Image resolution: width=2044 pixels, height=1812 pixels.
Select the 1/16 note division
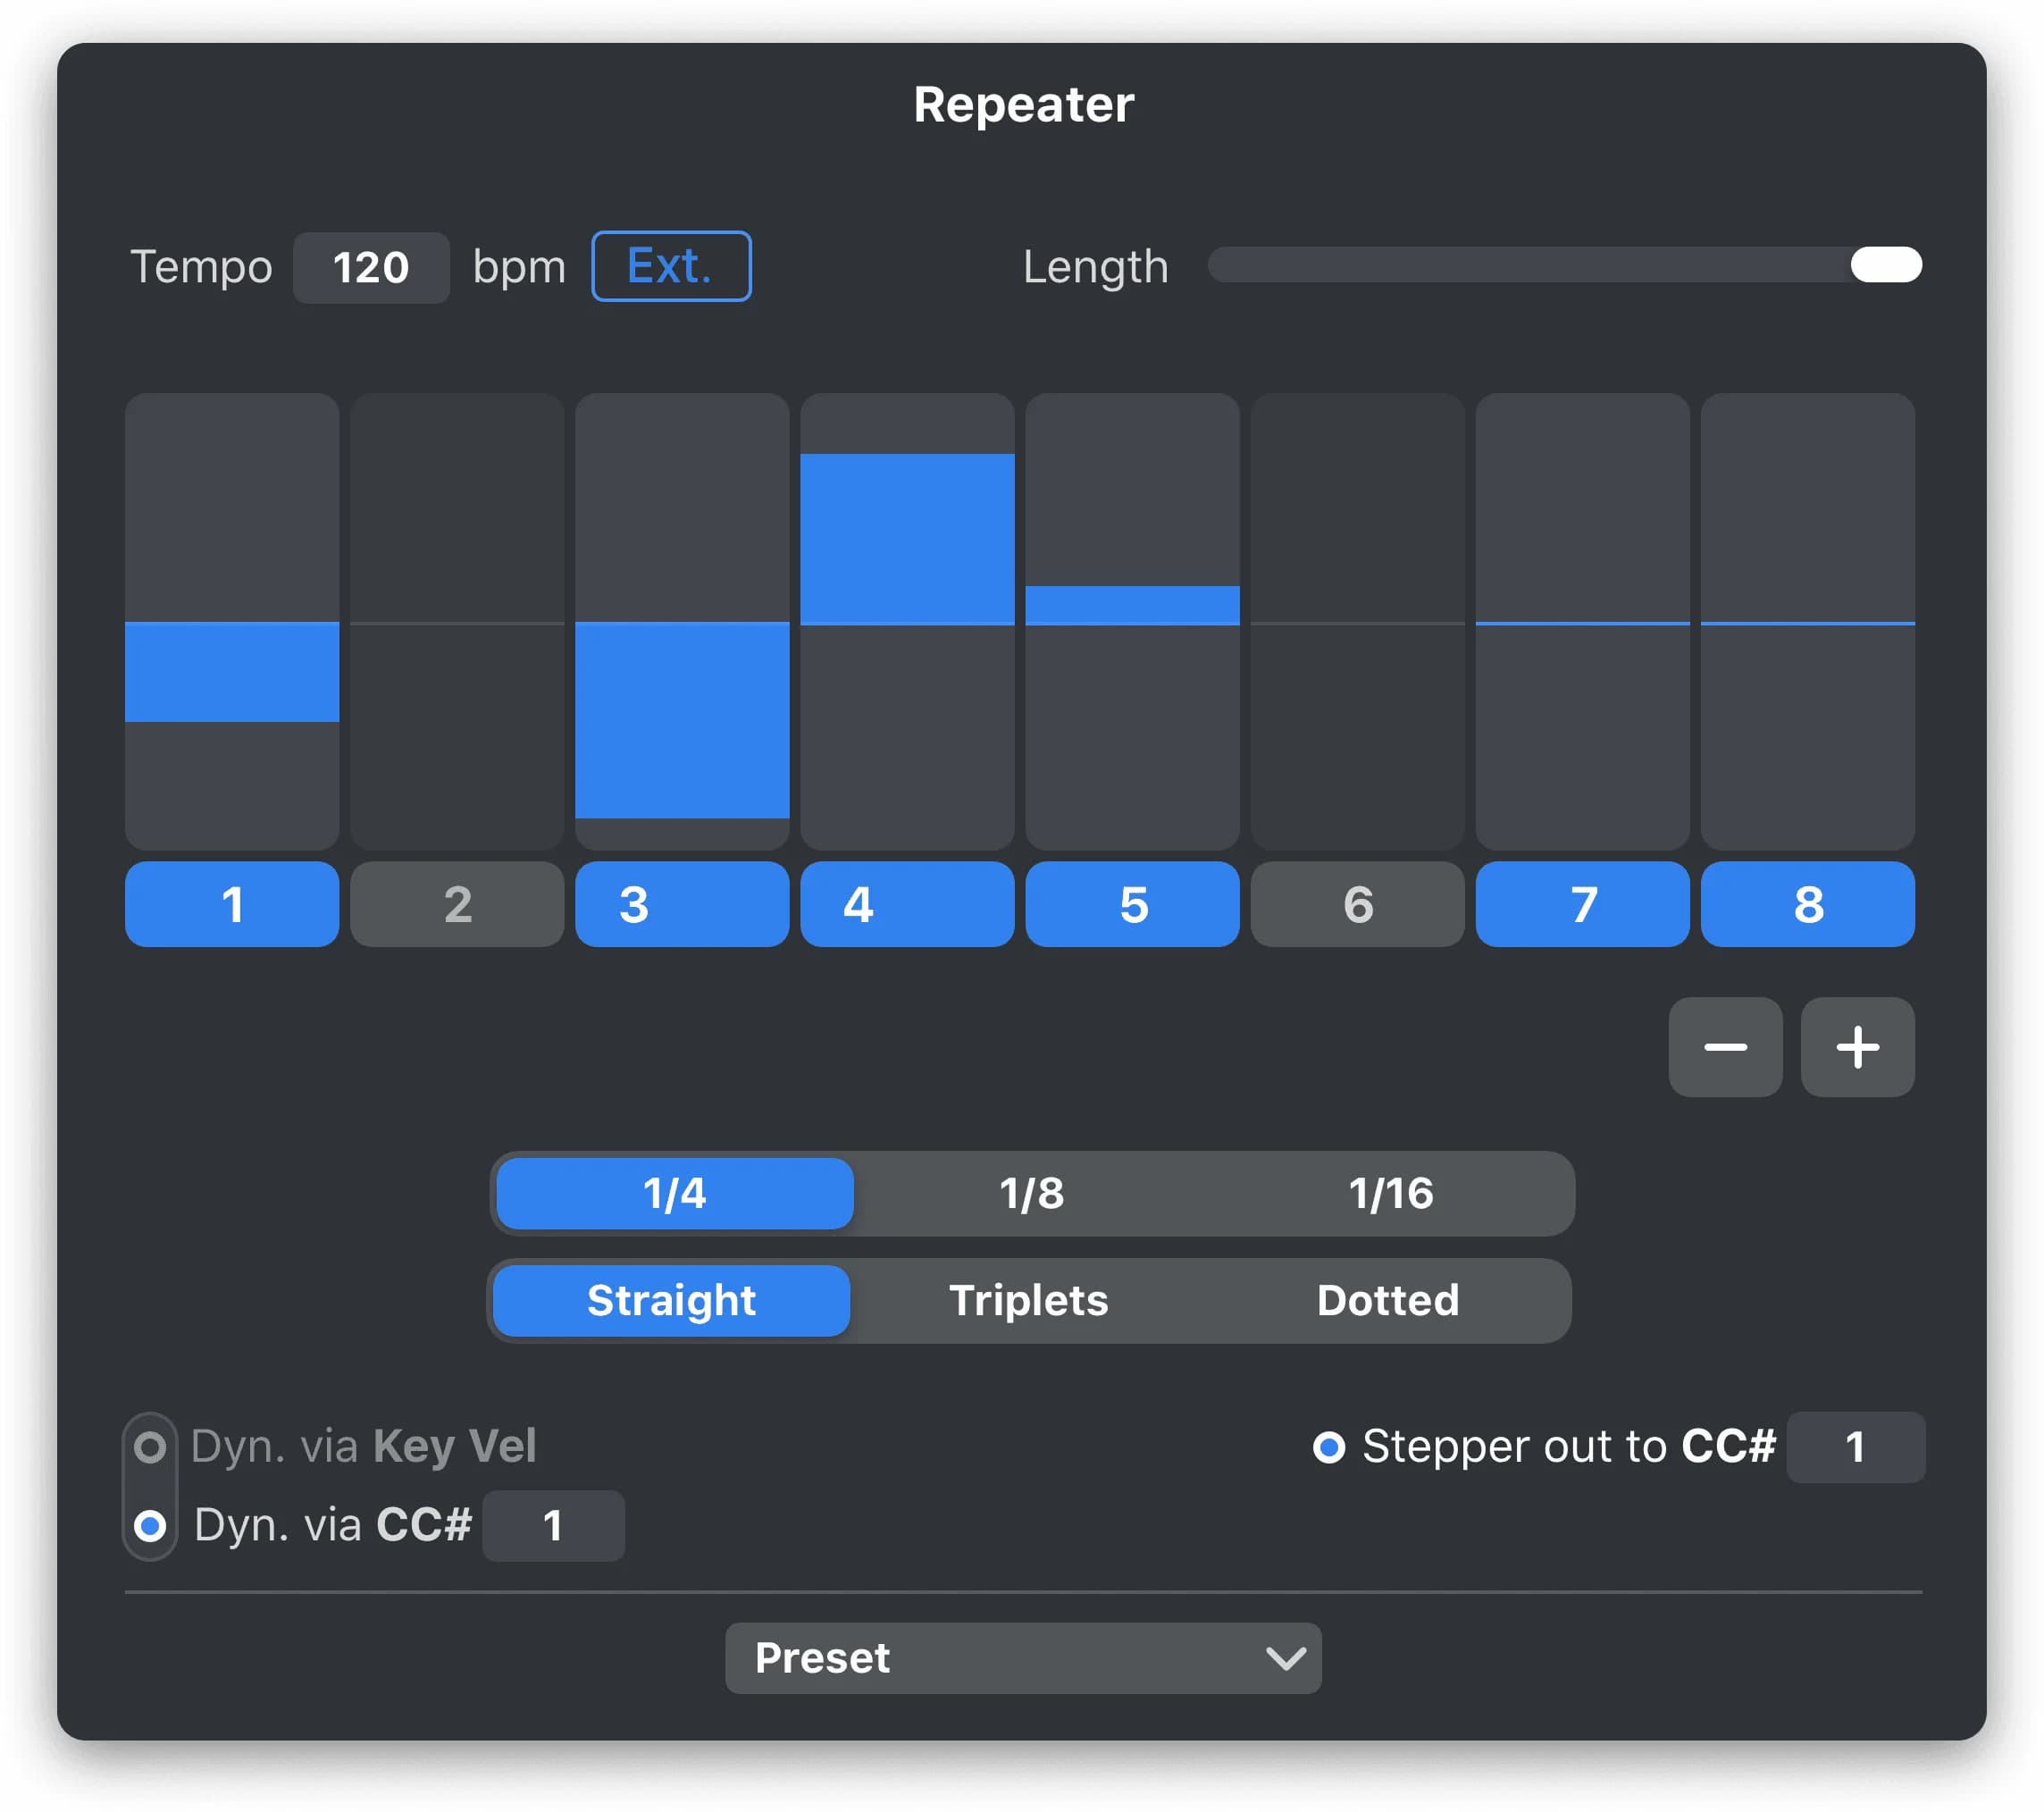tap(1390, 1193)
